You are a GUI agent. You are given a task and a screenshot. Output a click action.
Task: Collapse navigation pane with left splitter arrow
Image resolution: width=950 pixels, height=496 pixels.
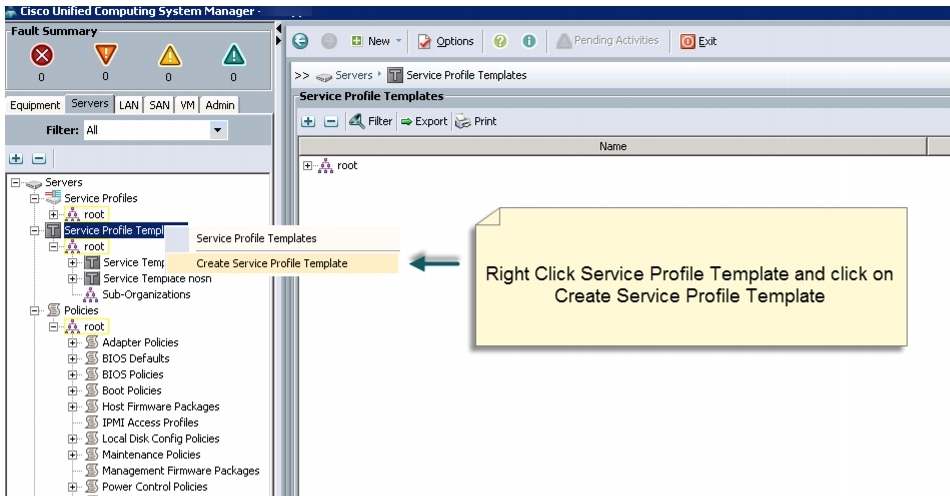(x=279, y=28)
